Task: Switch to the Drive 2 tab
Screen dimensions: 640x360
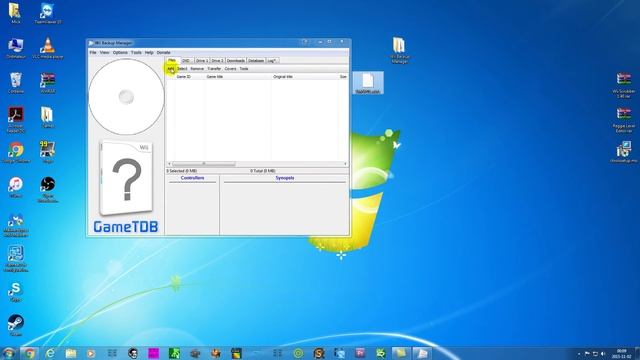Action: click(217, 60)
